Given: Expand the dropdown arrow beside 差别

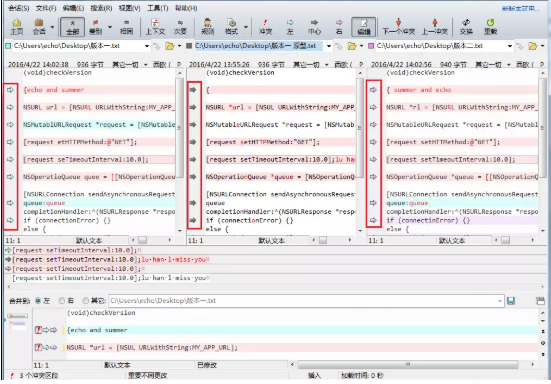Looking at the screenshot, I should click(x=110, y=27).
